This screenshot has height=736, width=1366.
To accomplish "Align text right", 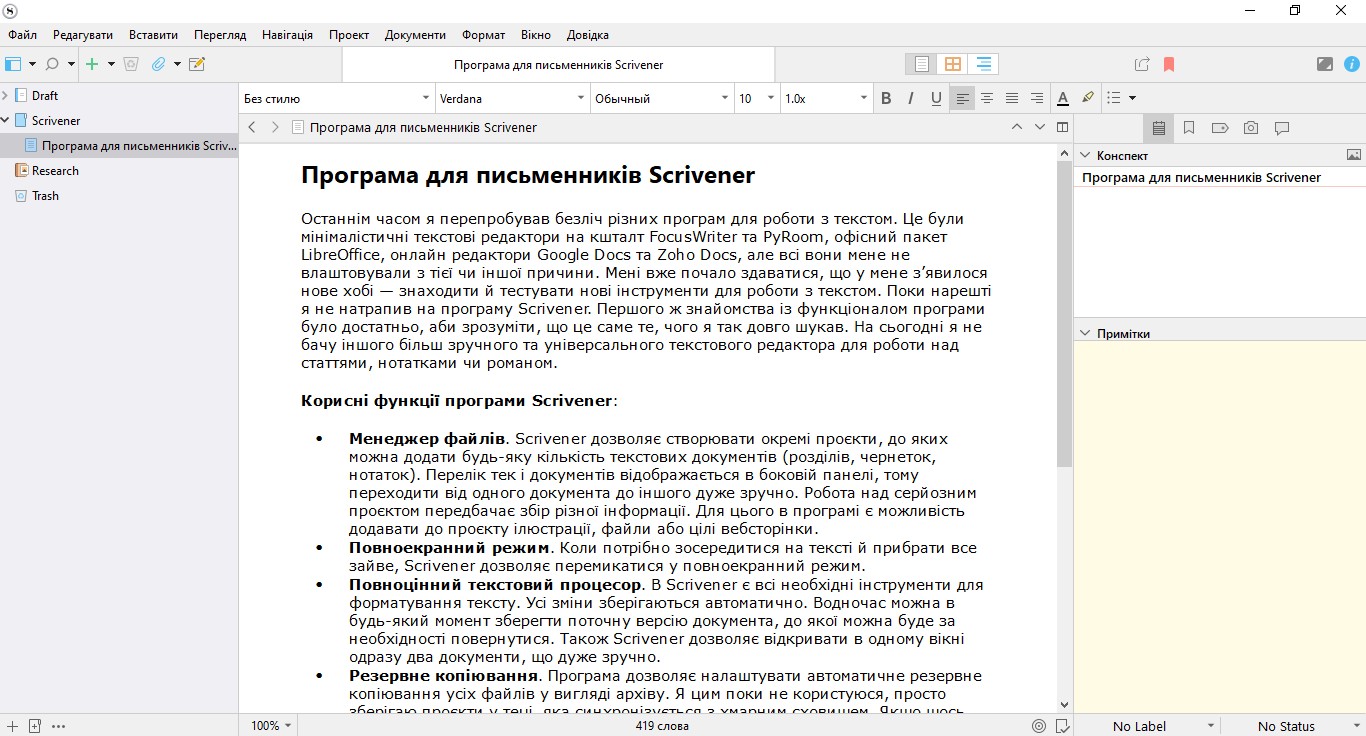I will click(1037, 98).
